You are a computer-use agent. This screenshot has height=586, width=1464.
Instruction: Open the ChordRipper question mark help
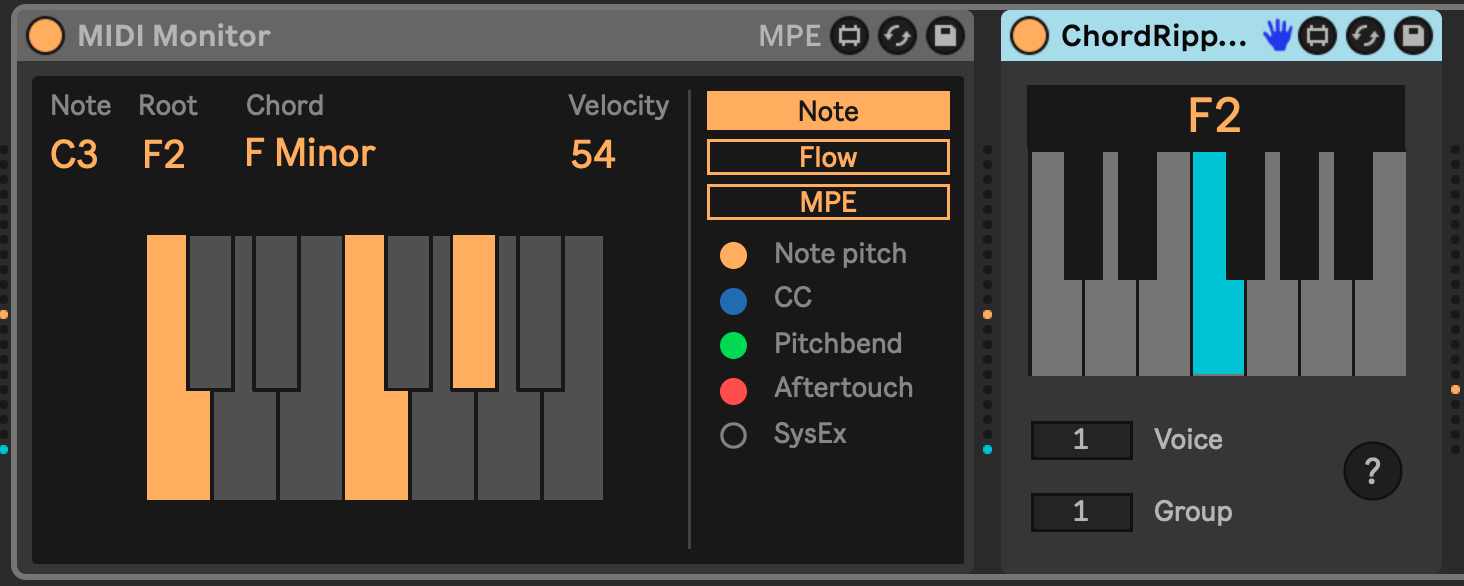click(x=1372, y=470)
